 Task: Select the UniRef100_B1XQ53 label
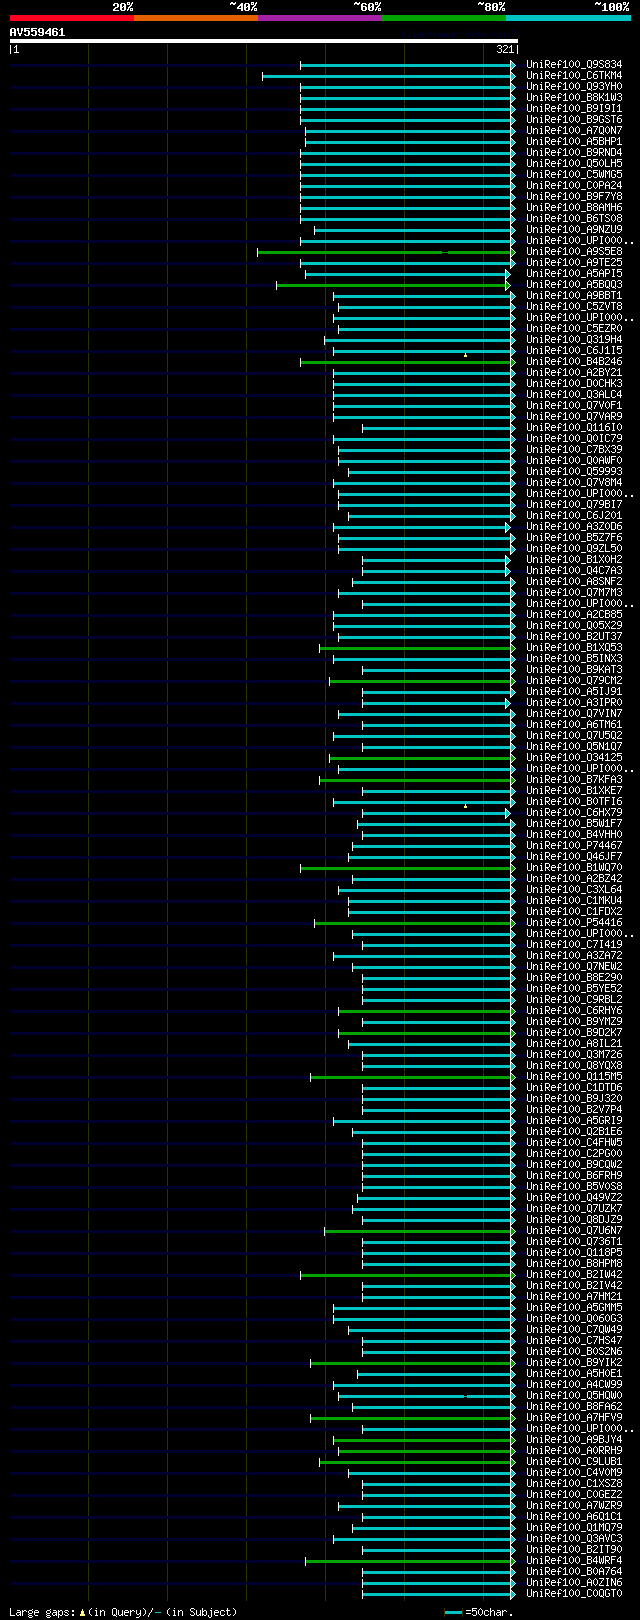[574, 648]
